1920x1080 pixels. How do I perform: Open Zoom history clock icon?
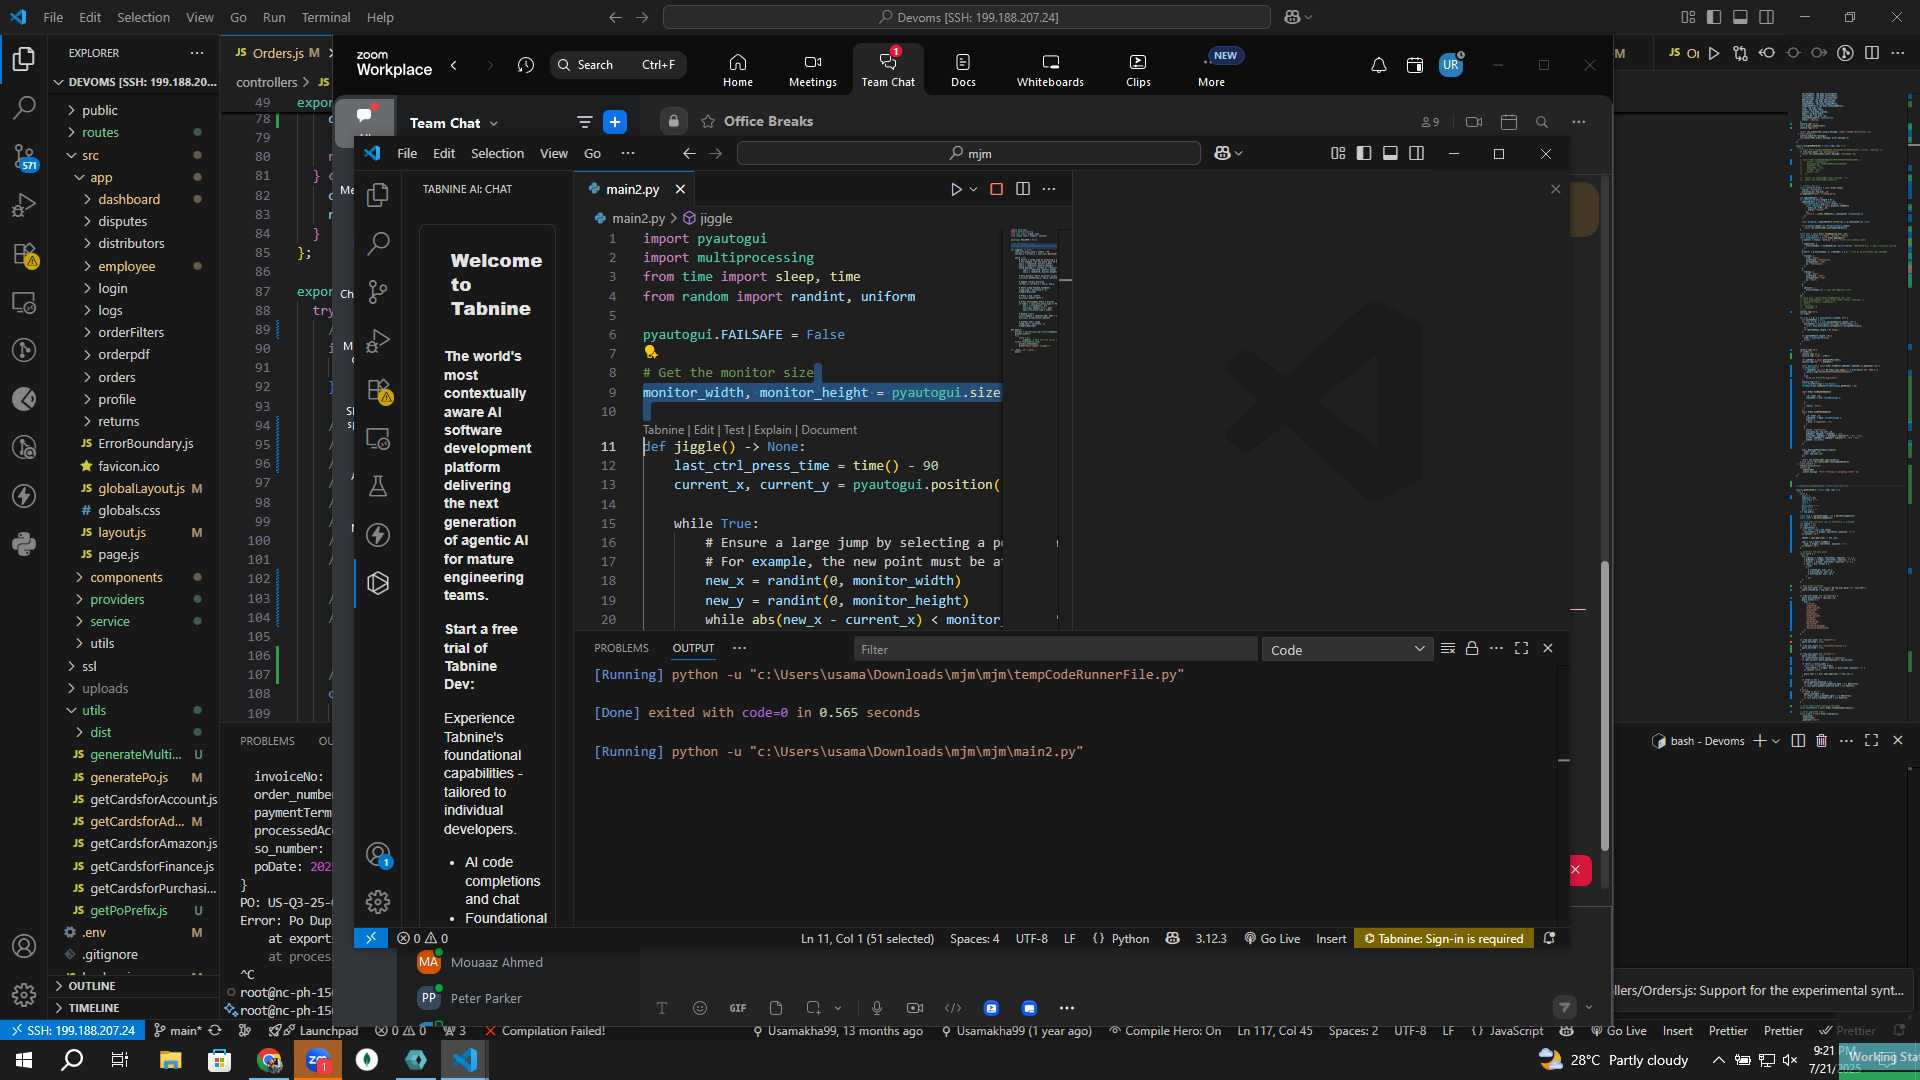[x=526, y=65]
